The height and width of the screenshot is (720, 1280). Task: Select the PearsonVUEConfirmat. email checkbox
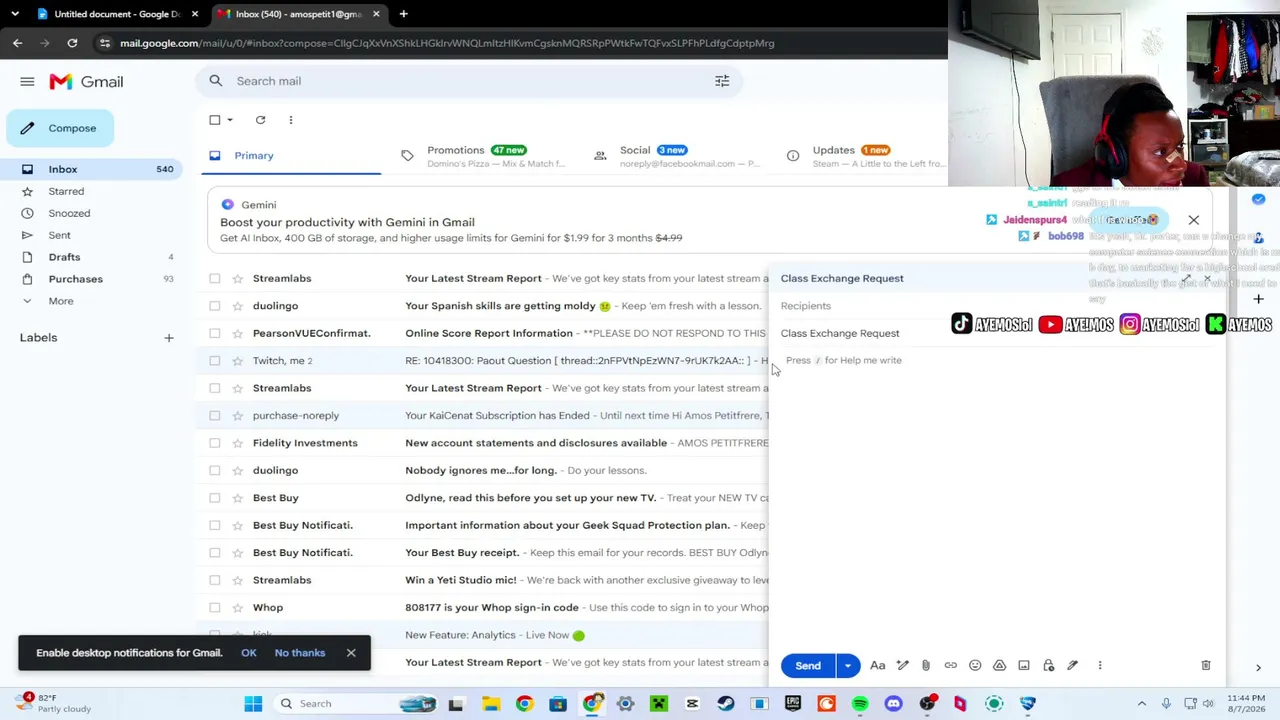pos(215,333)
